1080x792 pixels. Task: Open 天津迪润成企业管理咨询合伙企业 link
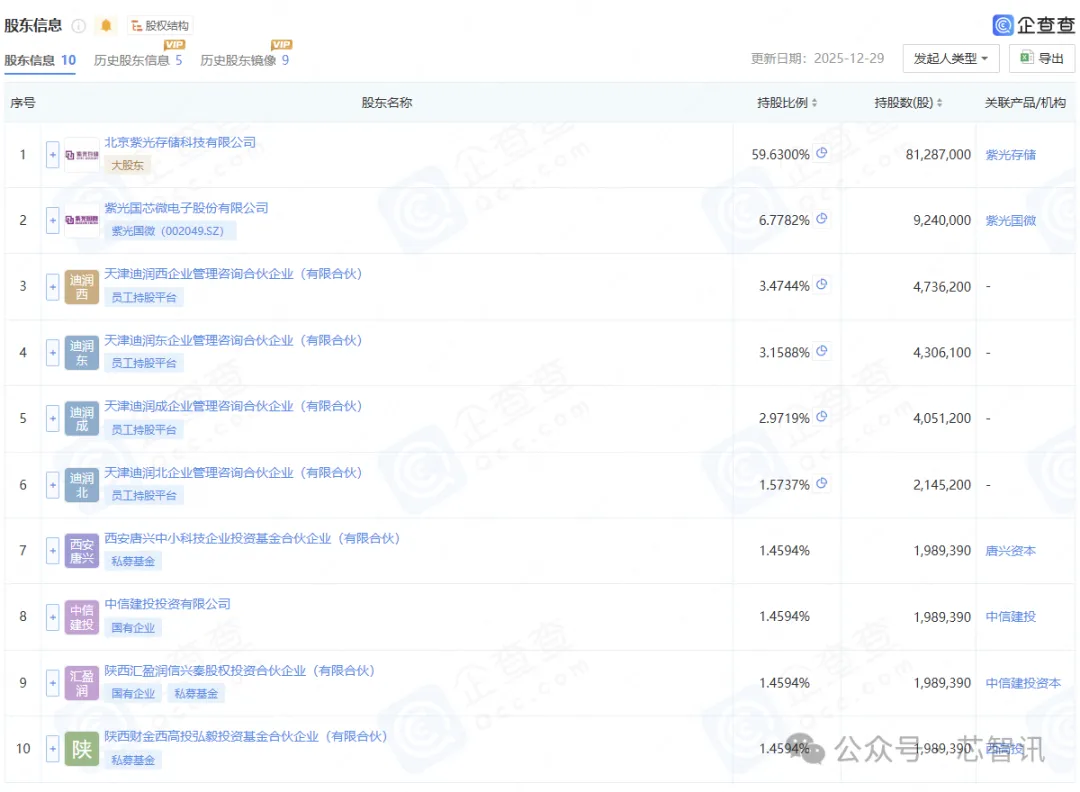pos(233,406)
